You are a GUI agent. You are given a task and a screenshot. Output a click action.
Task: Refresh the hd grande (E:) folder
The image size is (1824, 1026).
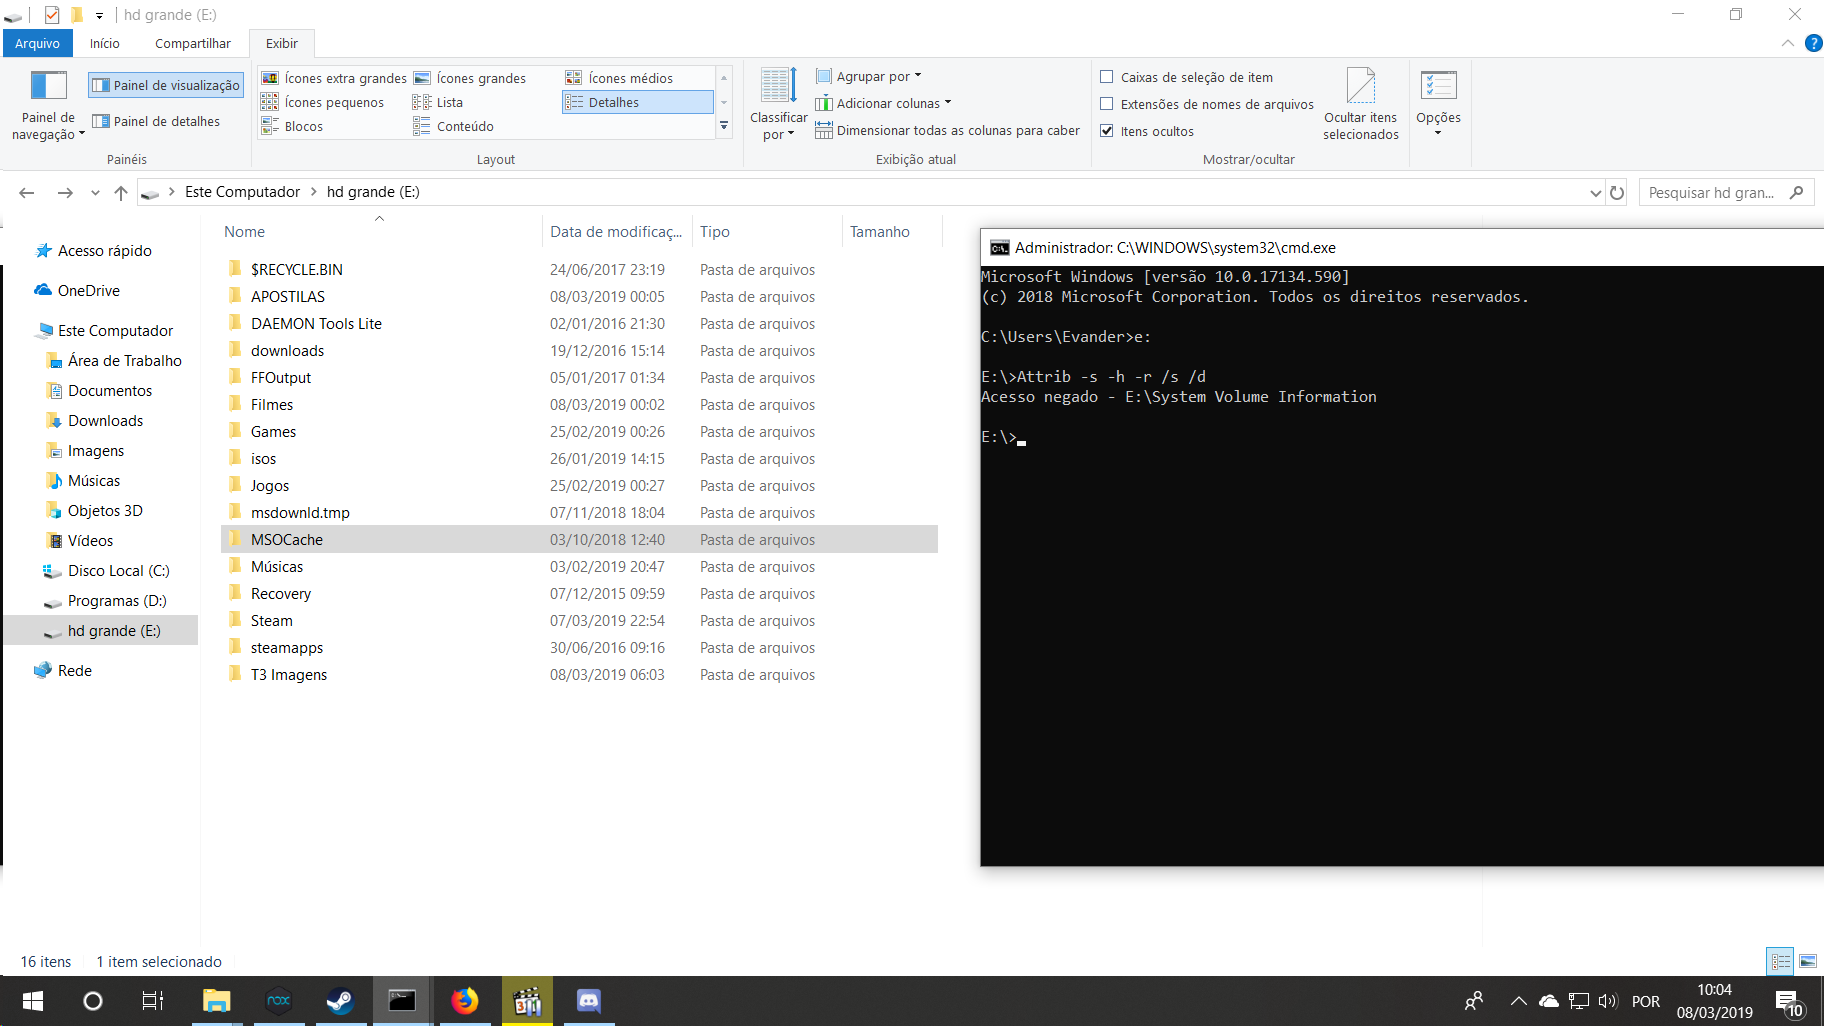pos(1617,192)
